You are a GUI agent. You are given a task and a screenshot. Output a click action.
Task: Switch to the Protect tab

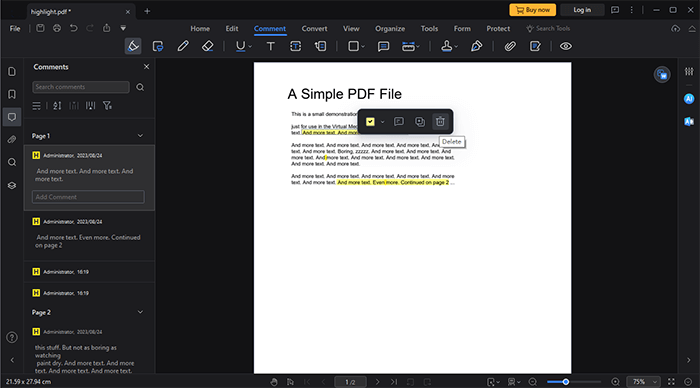click(498, 29)
